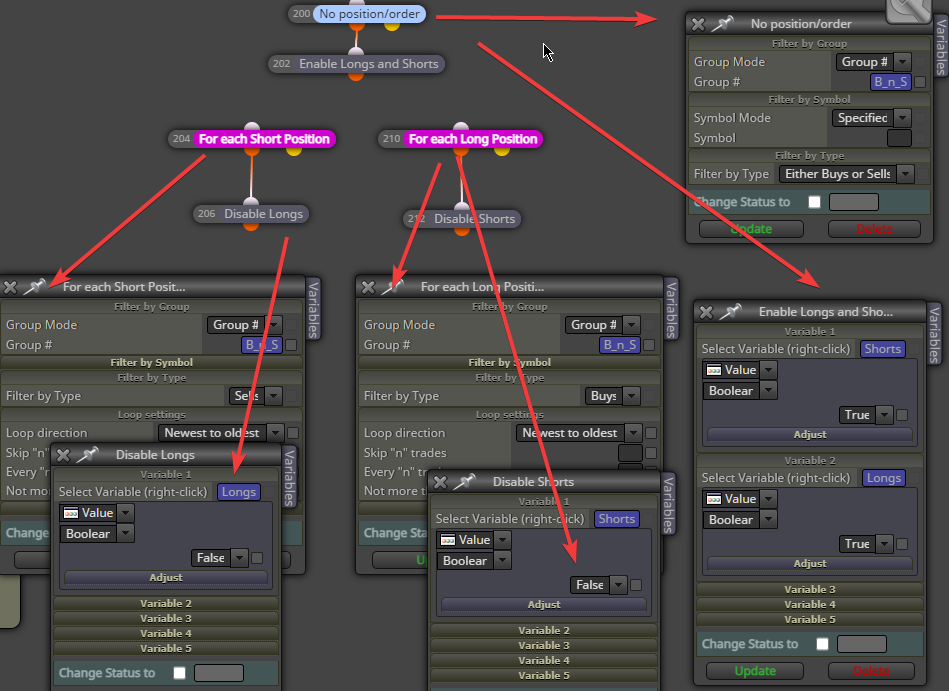Open Variables tab of For each Short Position panel
Screen dimensions: 949x691
pos(314,309)
